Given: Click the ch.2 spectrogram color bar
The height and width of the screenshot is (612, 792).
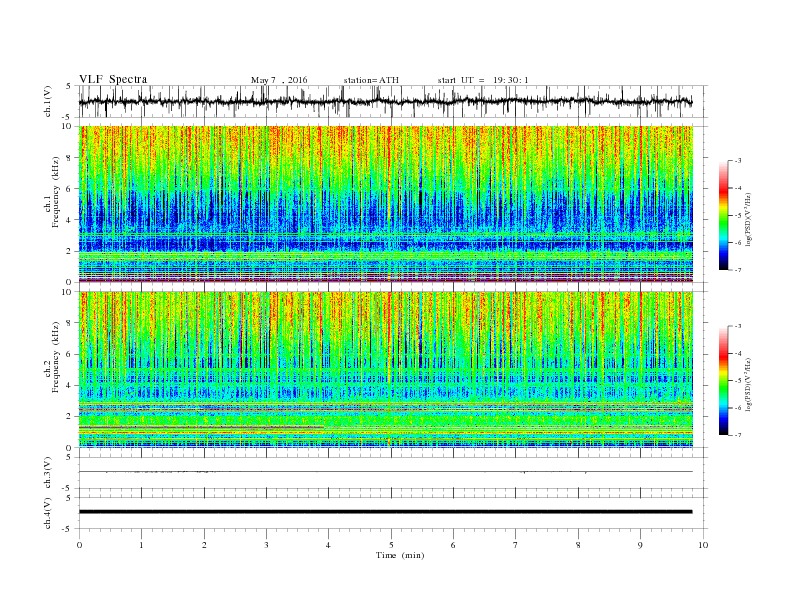Looking at the screenshot, I should click(x=724, y=381).
